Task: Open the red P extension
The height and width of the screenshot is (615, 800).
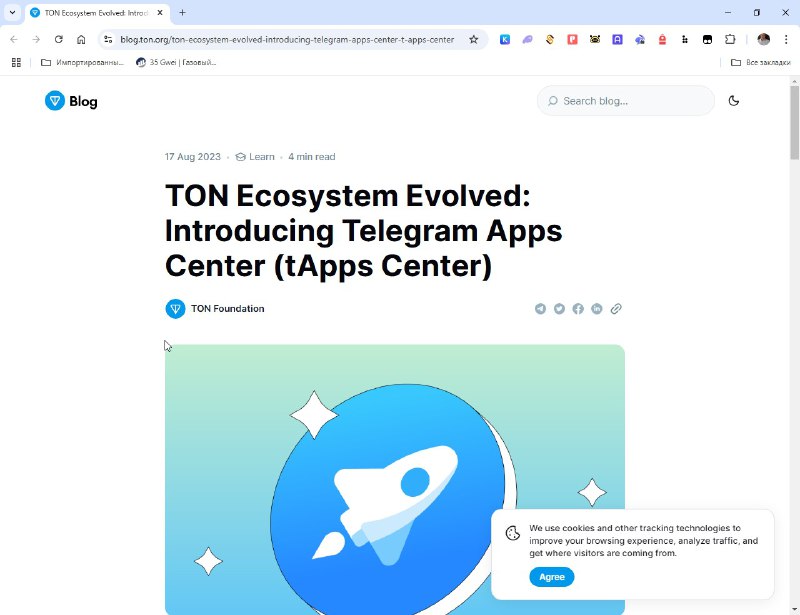Action: tap(572, 39)
